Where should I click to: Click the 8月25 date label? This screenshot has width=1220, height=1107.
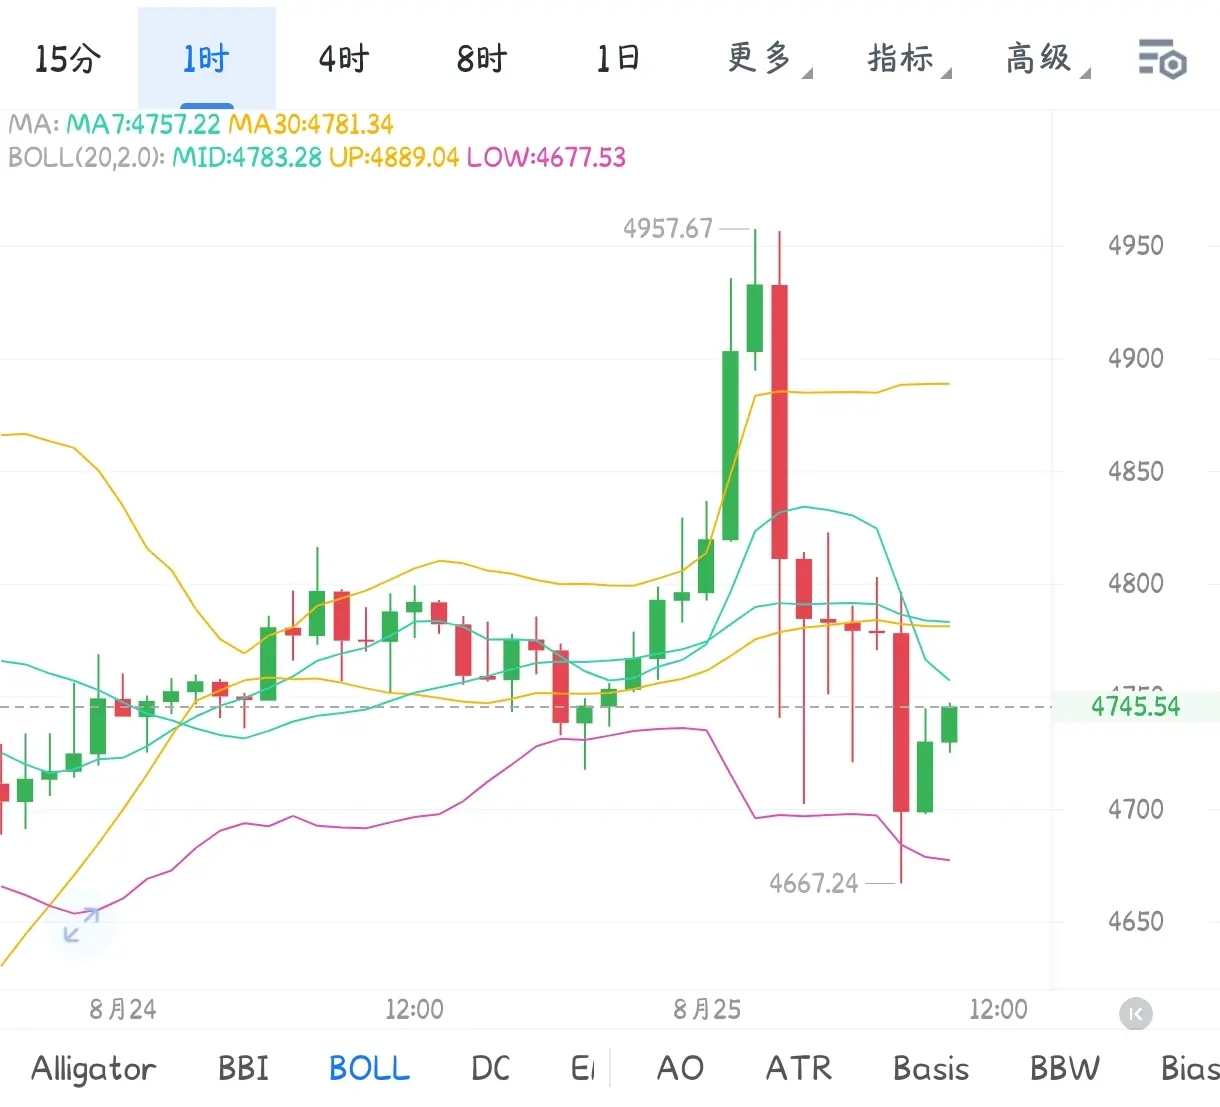[x=708, y=1009]
